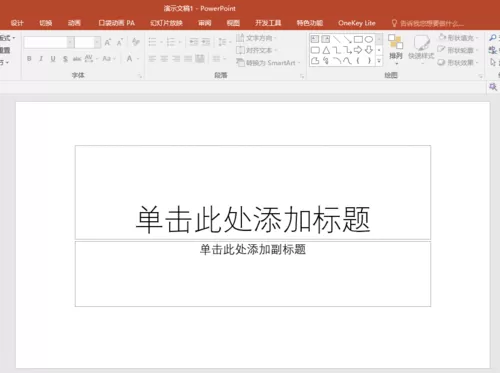Open the 形状填充 shape fill menu
Image resolution: width=500 pixels, height=373 pixels.
pyautogui.click(x=458, y=38)
